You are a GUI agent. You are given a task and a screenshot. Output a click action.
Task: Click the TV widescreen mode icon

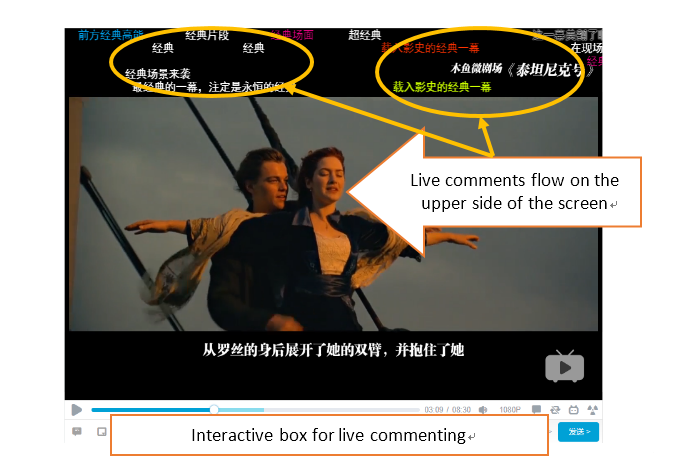tap(574, 410)
